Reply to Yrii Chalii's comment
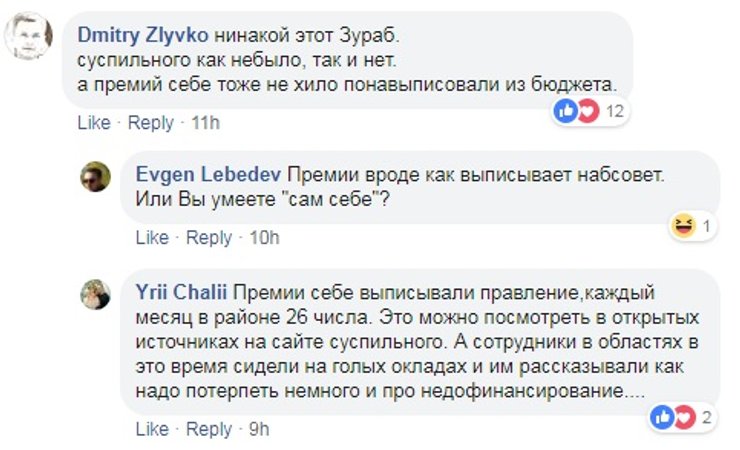This screenshot has width=740, height=450. (x=209, y=429)
